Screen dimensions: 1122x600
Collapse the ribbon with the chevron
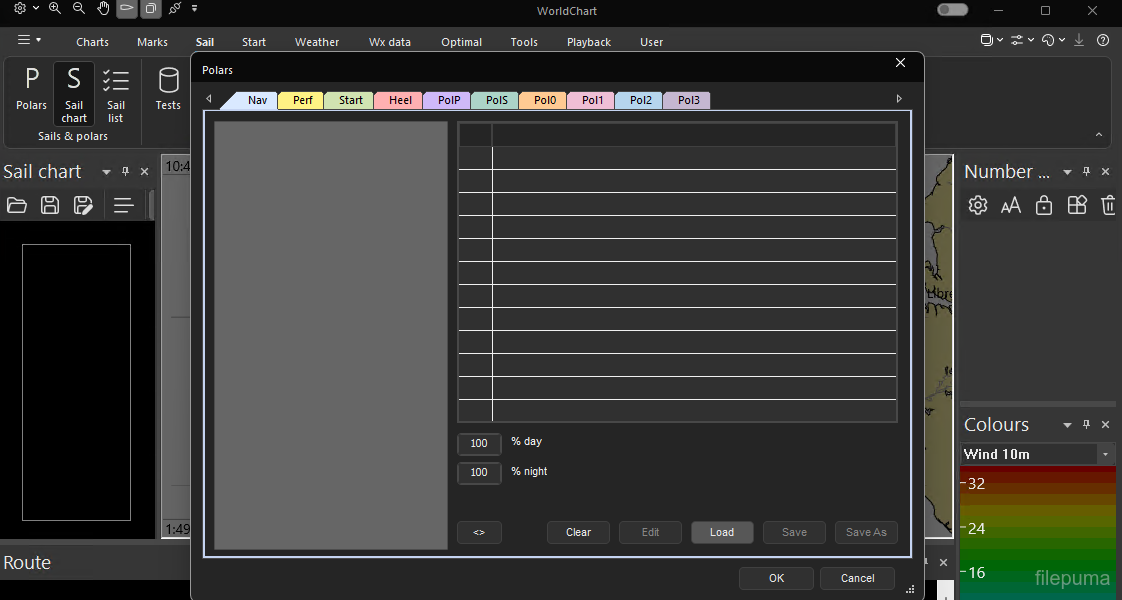[1098, 134]
